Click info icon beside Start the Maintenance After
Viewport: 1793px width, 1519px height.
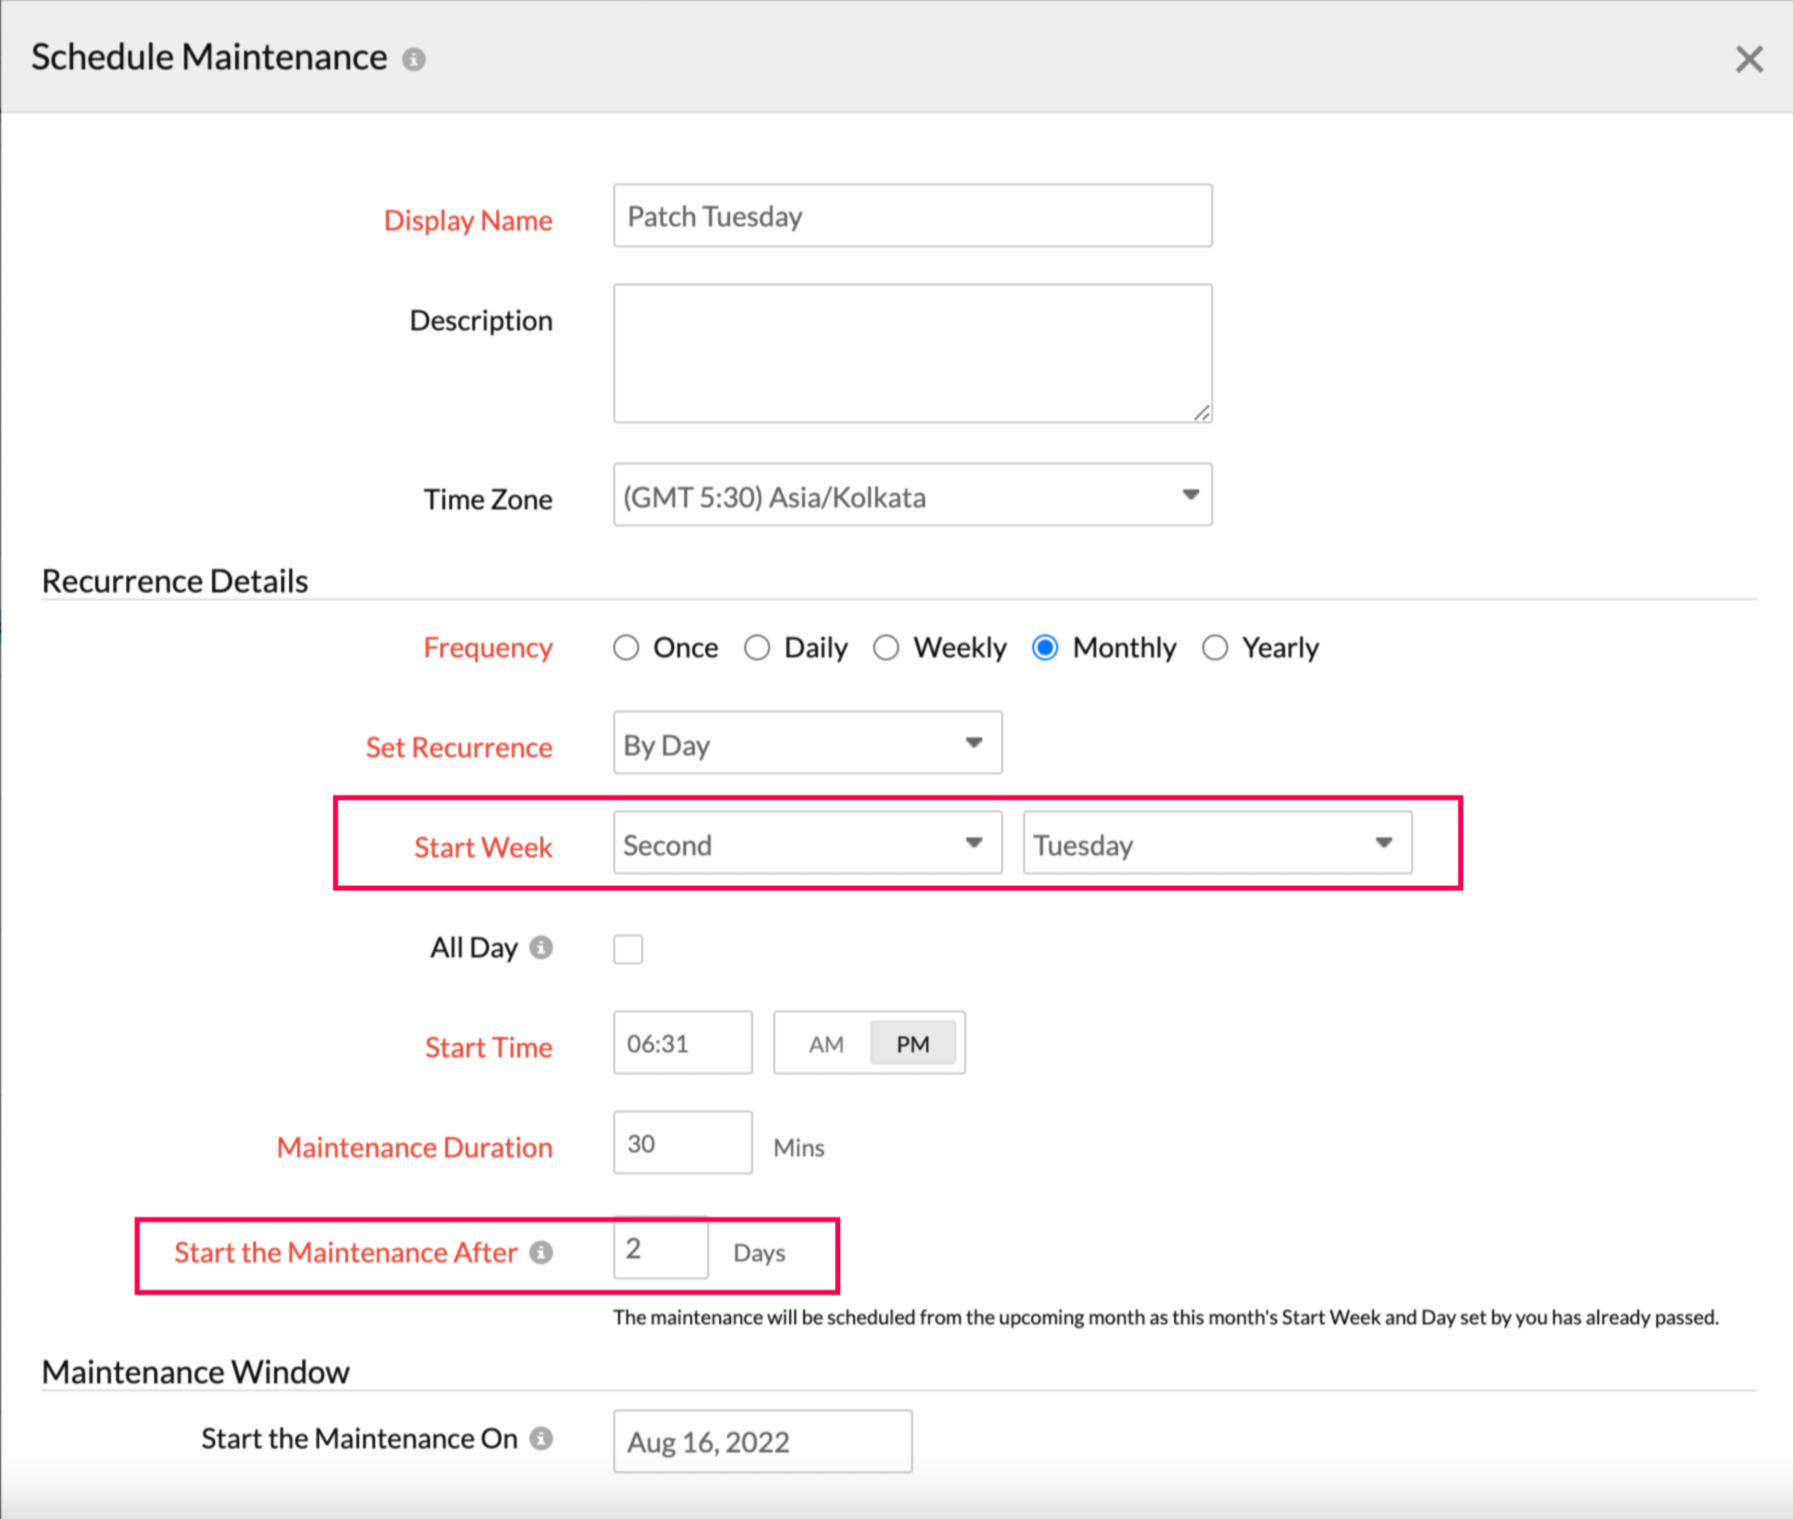tap(541, 1252)
